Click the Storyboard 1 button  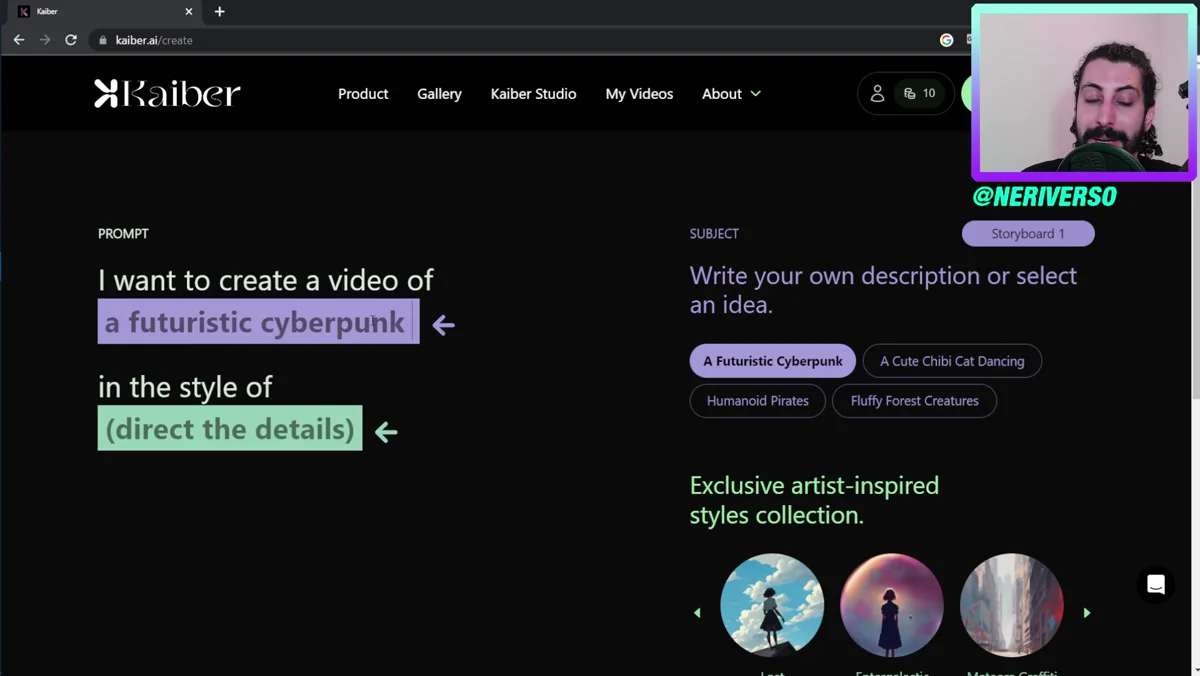(1028, 233)
